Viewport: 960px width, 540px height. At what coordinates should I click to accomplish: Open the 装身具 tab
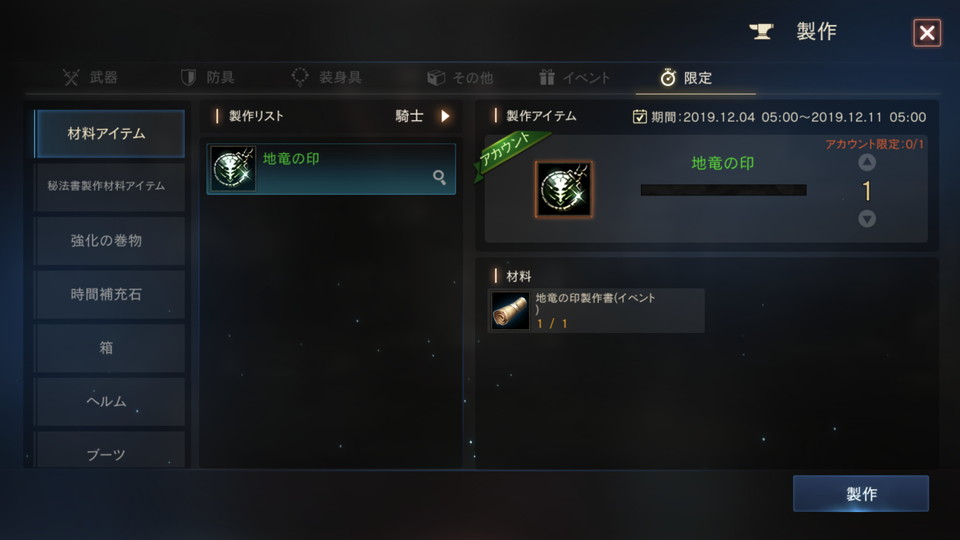[326, 78]
